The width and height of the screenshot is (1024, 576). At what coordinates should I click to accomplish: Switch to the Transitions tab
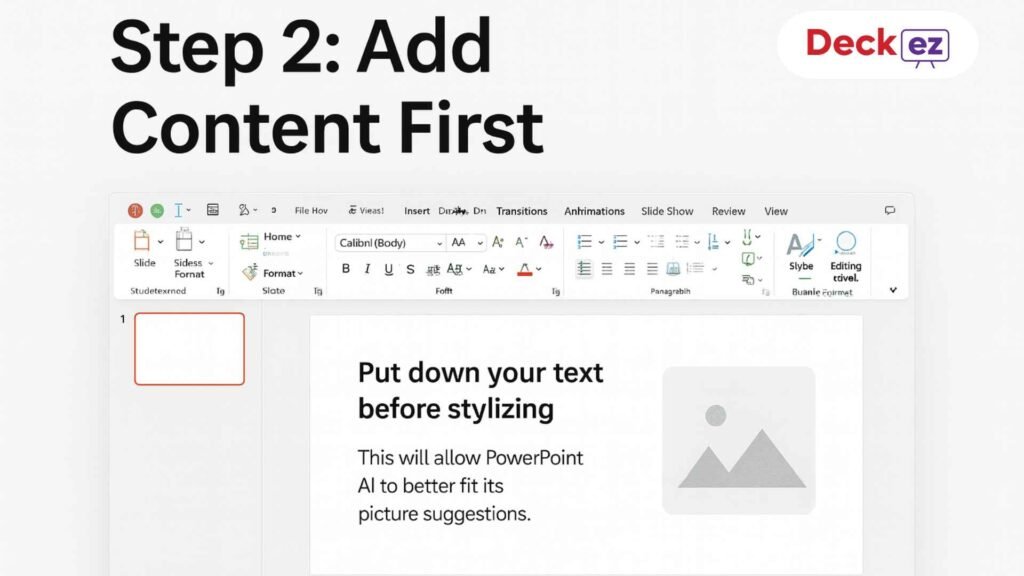point(521,211)
